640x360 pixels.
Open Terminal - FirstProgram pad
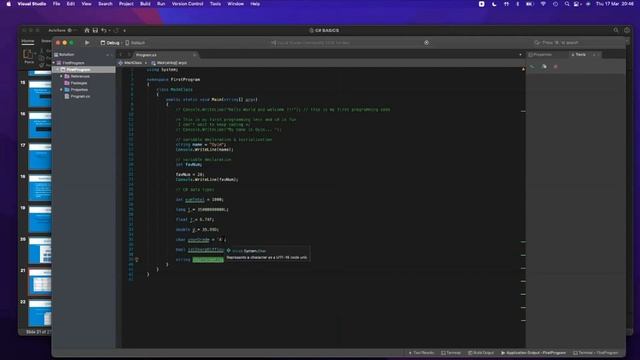click(596, 353)
